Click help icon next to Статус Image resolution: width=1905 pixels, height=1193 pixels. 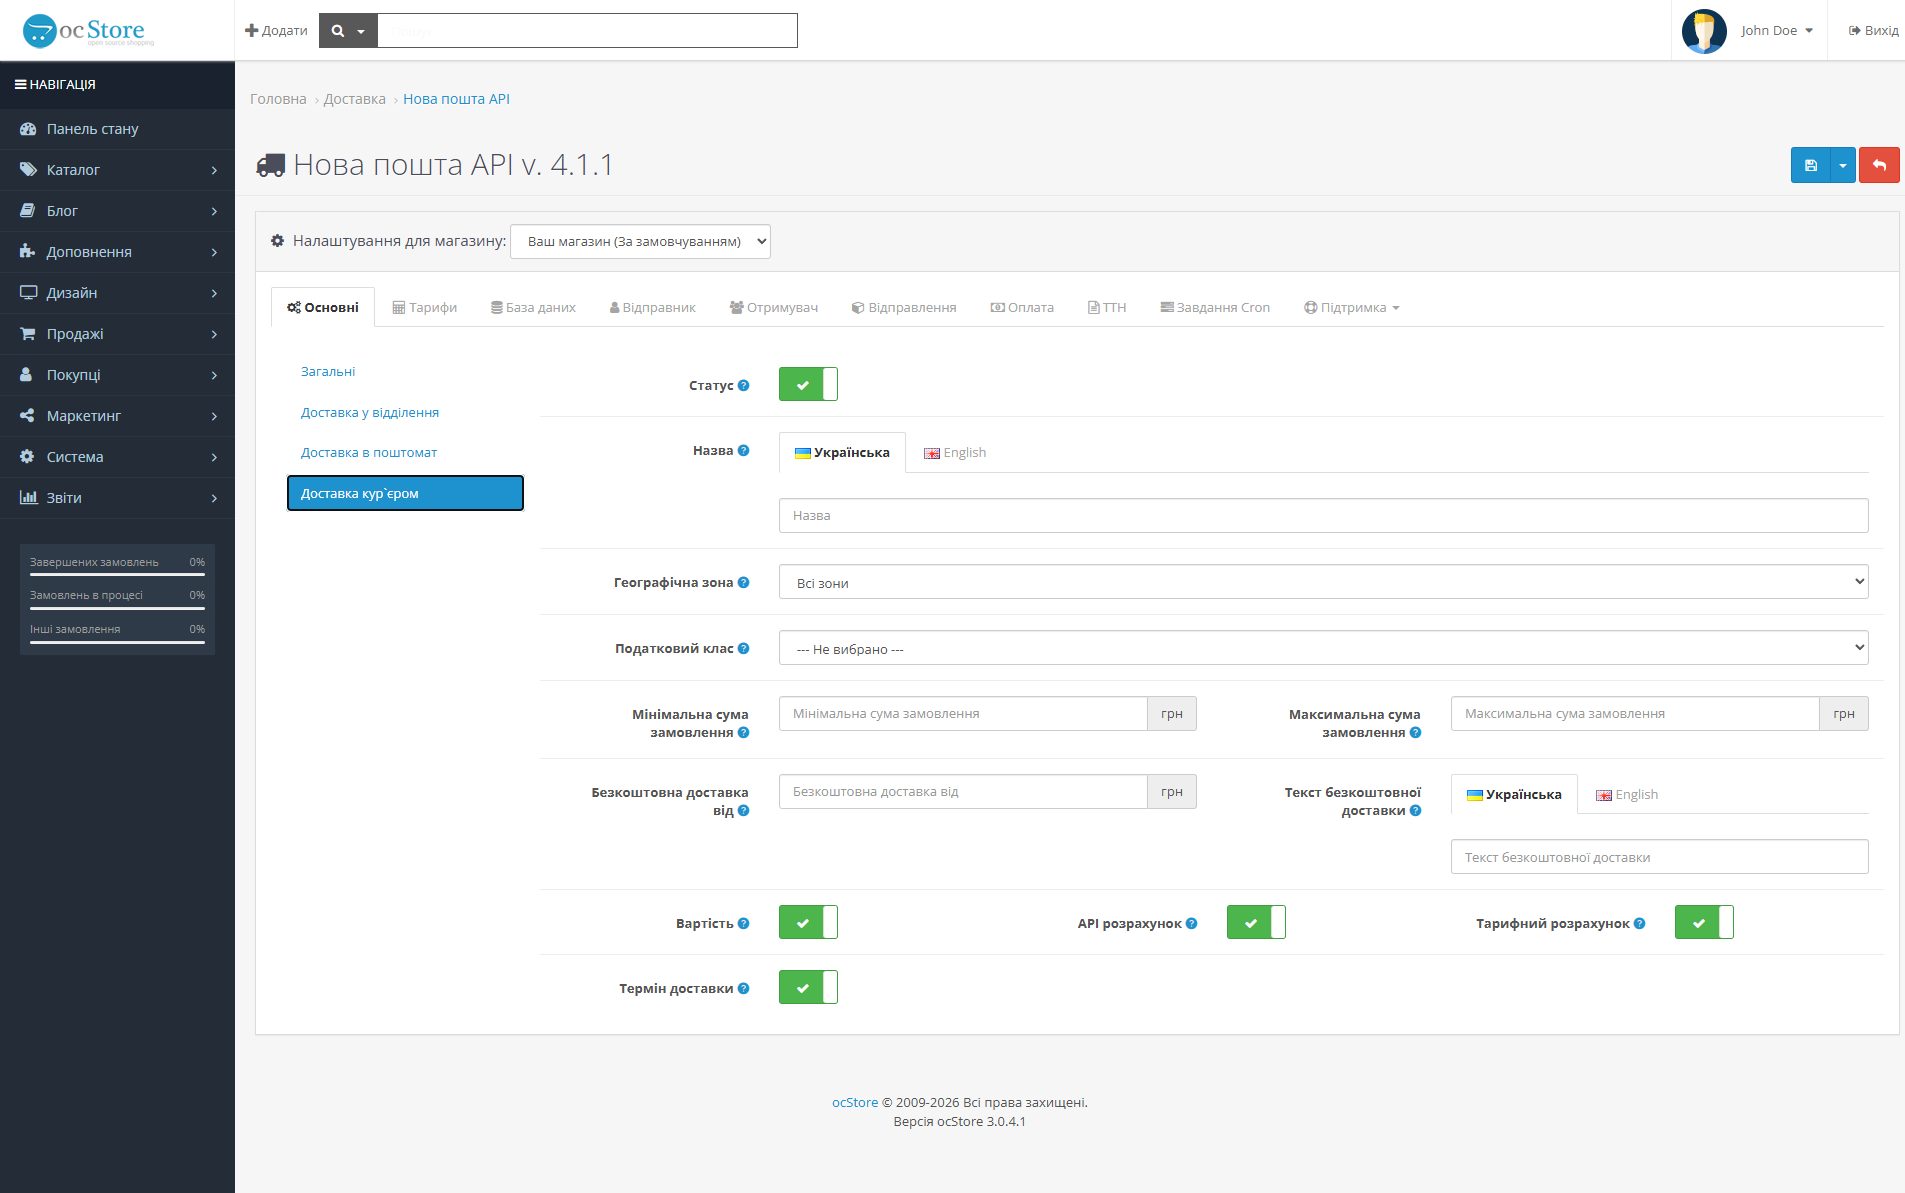[x=743, y=385]
